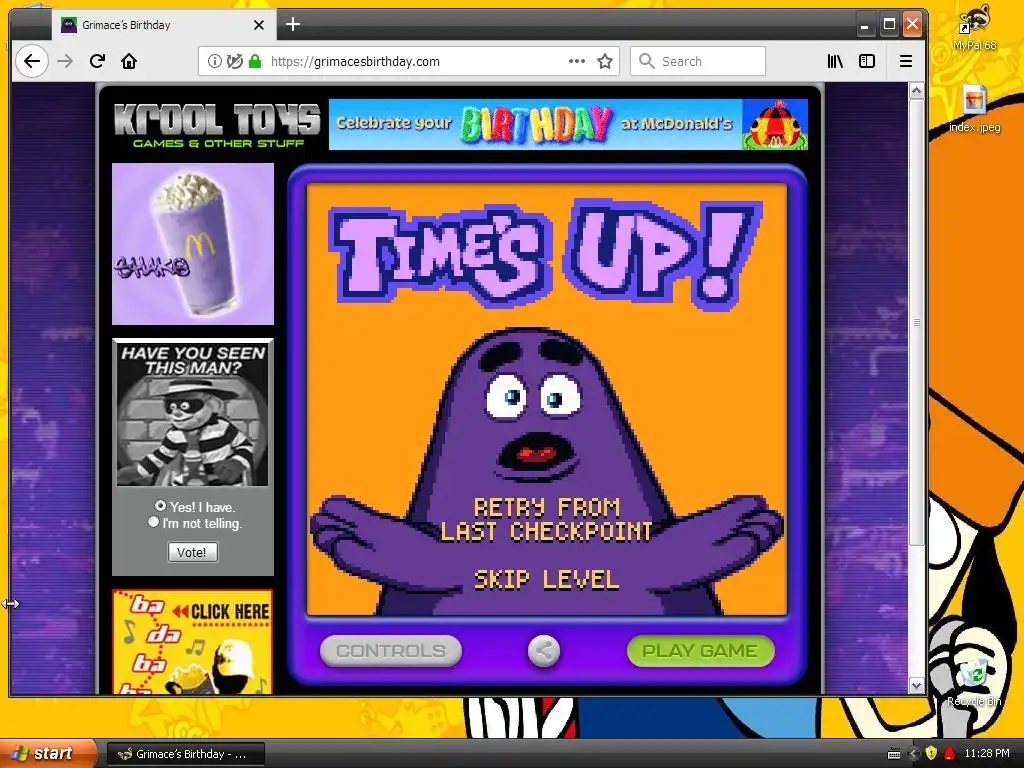Bookmark this page with the star
The width and height of the screenshot is (1024, 768).
605,61
